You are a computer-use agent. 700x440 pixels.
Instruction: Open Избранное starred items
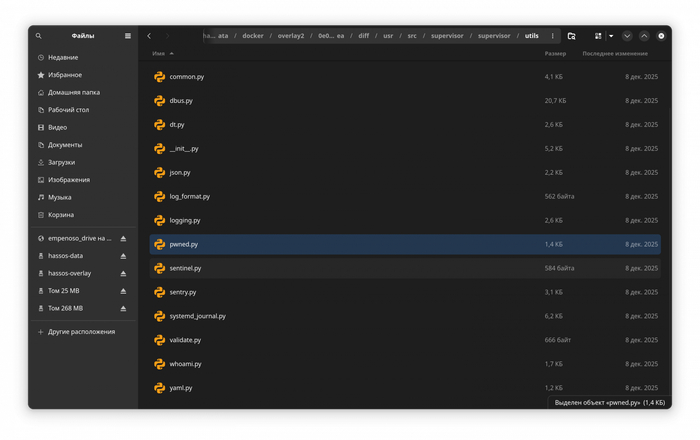click(65, 75)
